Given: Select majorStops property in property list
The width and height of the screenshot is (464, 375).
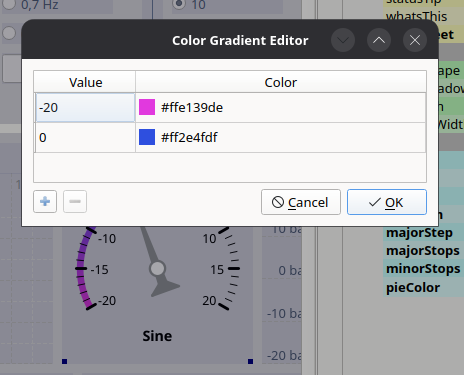Looking at the screenshot, I should coord(423,250).
